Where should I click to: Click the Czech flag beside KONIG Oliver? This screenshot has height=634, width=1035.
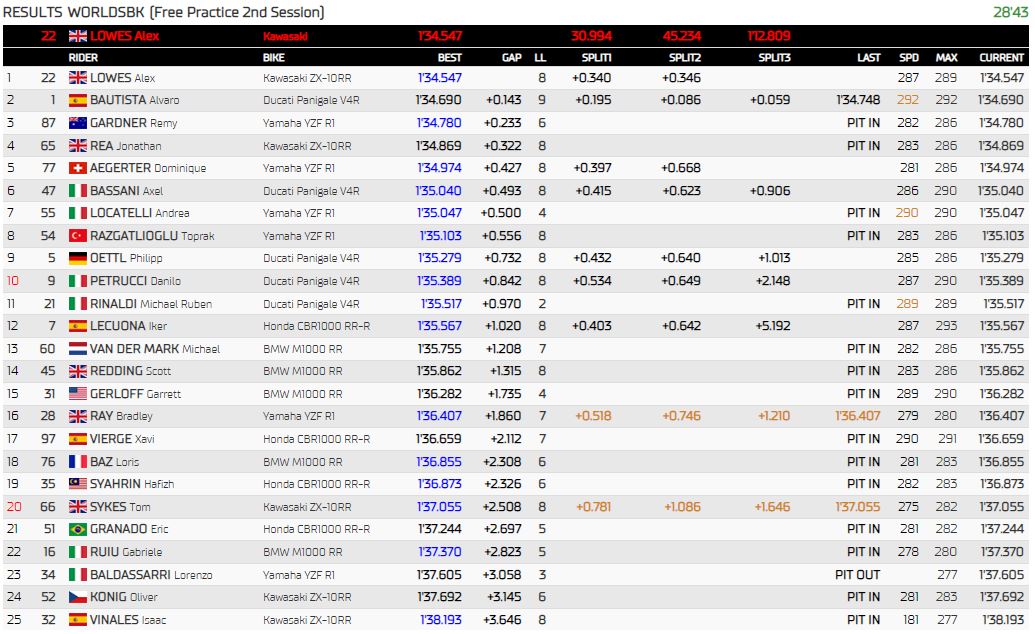pos(78,597)
